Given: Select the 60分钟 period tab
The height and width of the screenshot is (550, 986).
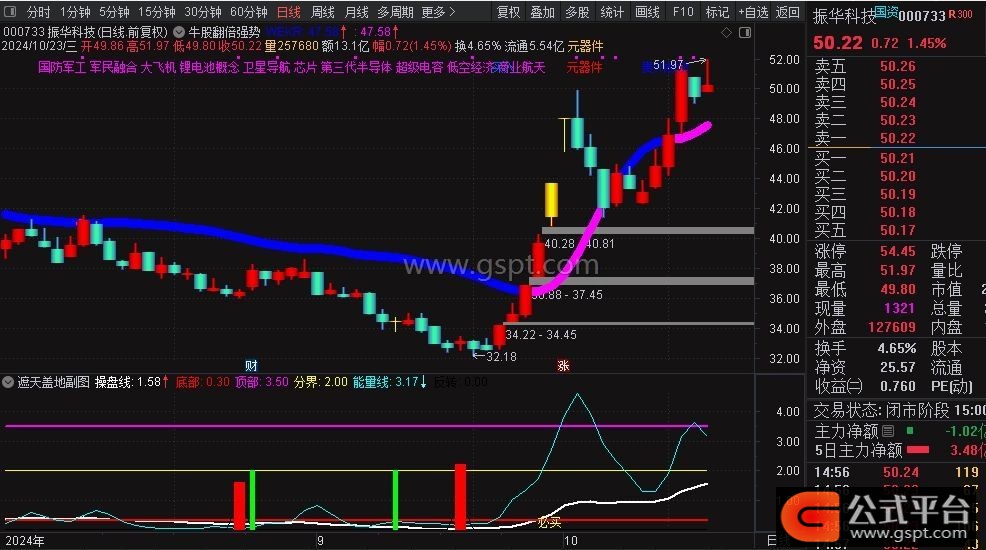Looking at the screenshot, I should [x=248, y=12].
